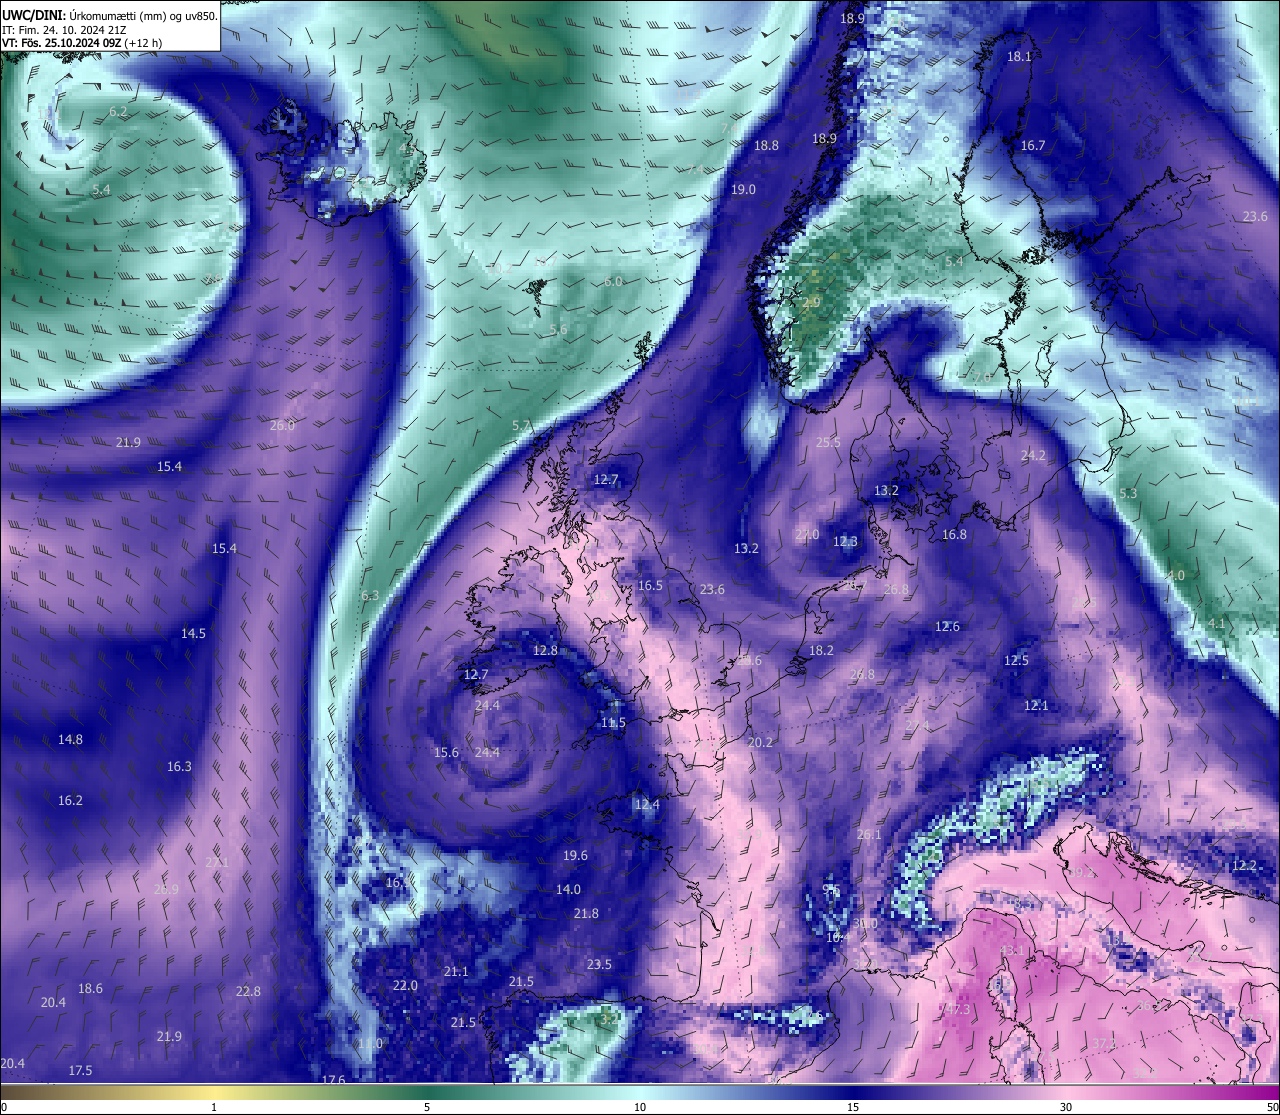Click the 16.3 value on the map
This screenshot has height=1115, width=1280.
click(179, 766)
